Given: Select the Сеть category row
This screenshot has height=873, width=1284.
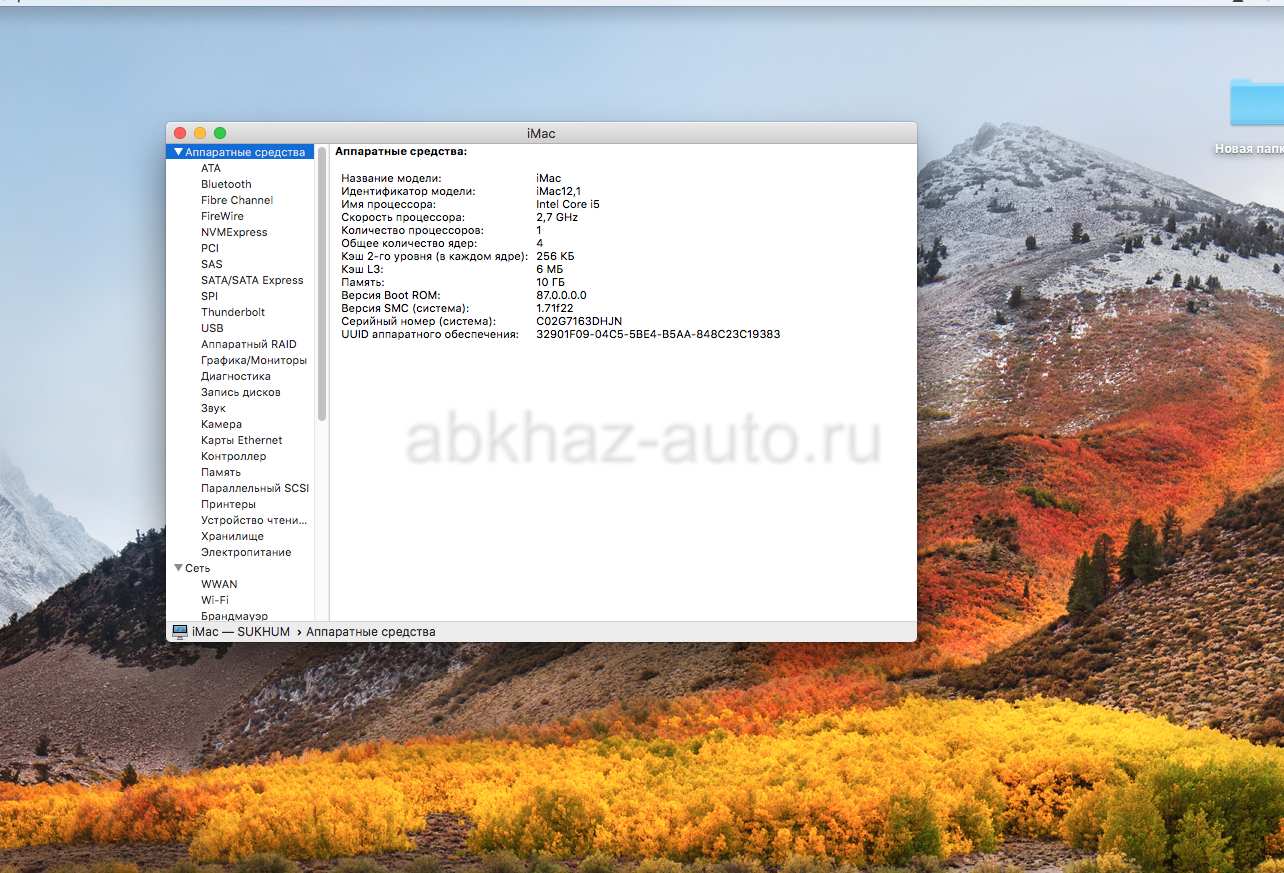Looking at the screenshot, I should pyautogui.click(x=197, y=568).
